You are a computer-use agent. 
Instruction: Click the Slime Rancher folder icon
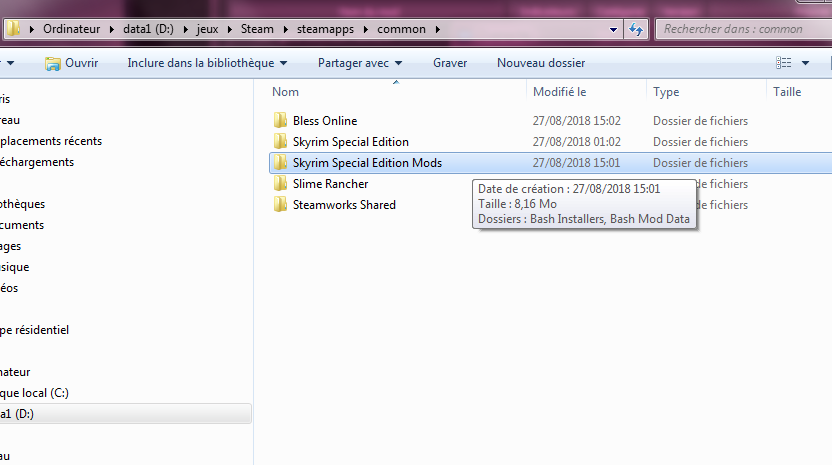280,184
